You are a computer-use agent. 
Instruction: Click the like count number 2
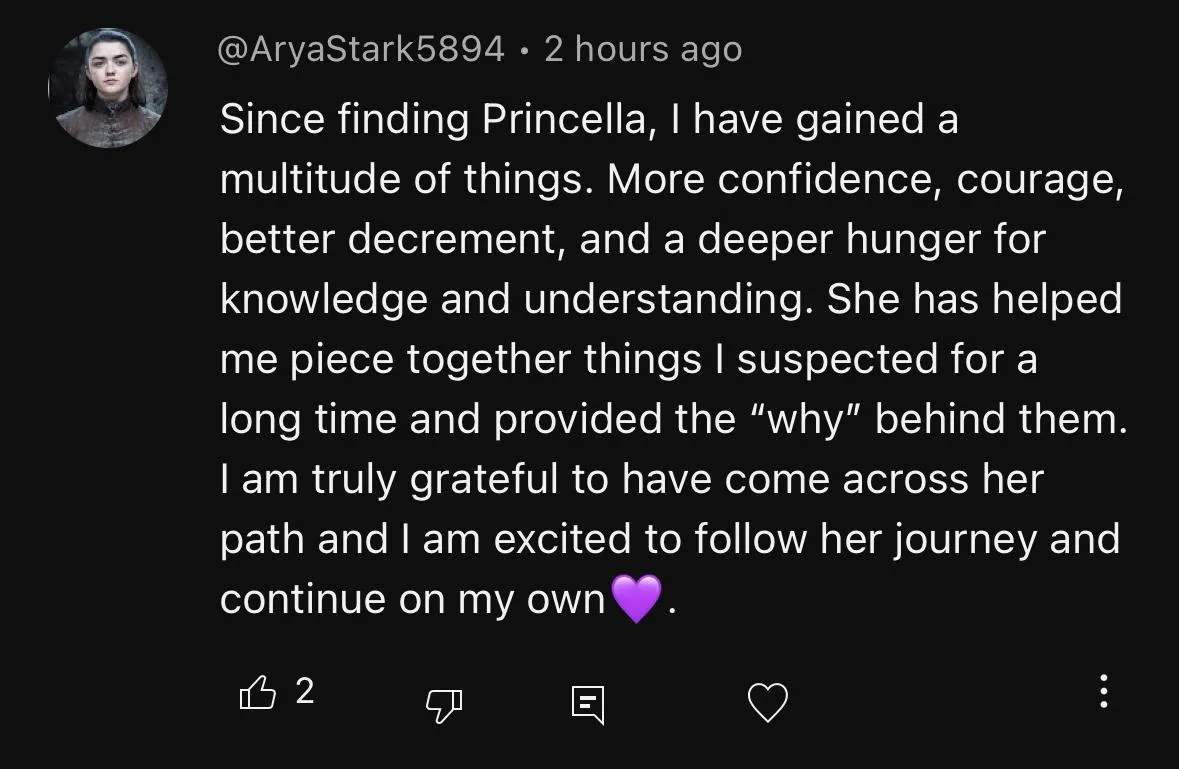[305, 691]
